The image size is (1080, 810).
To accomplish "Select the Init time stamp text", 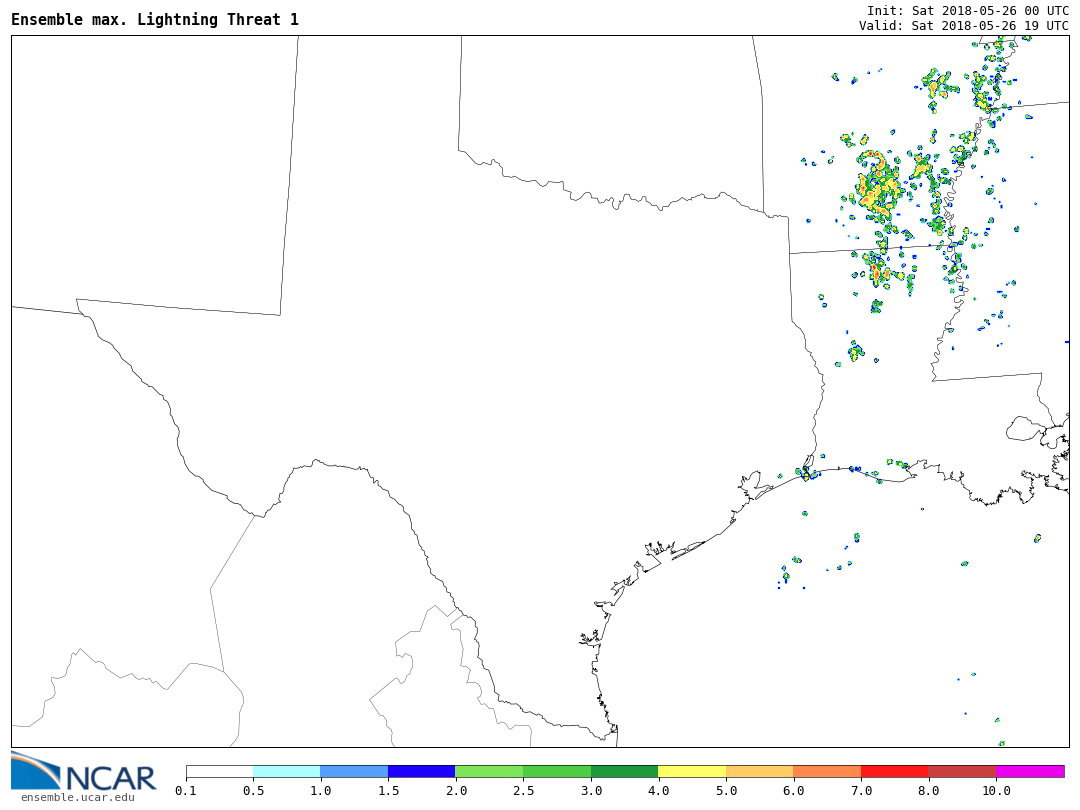I will (x=967, y=10).
